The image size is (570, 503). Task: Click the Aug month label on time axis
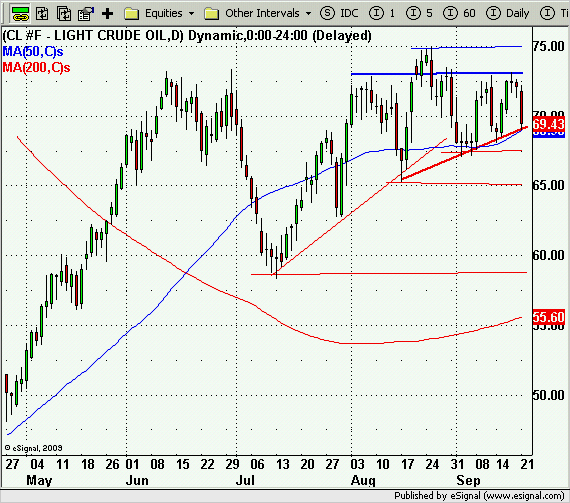(363, 480)
